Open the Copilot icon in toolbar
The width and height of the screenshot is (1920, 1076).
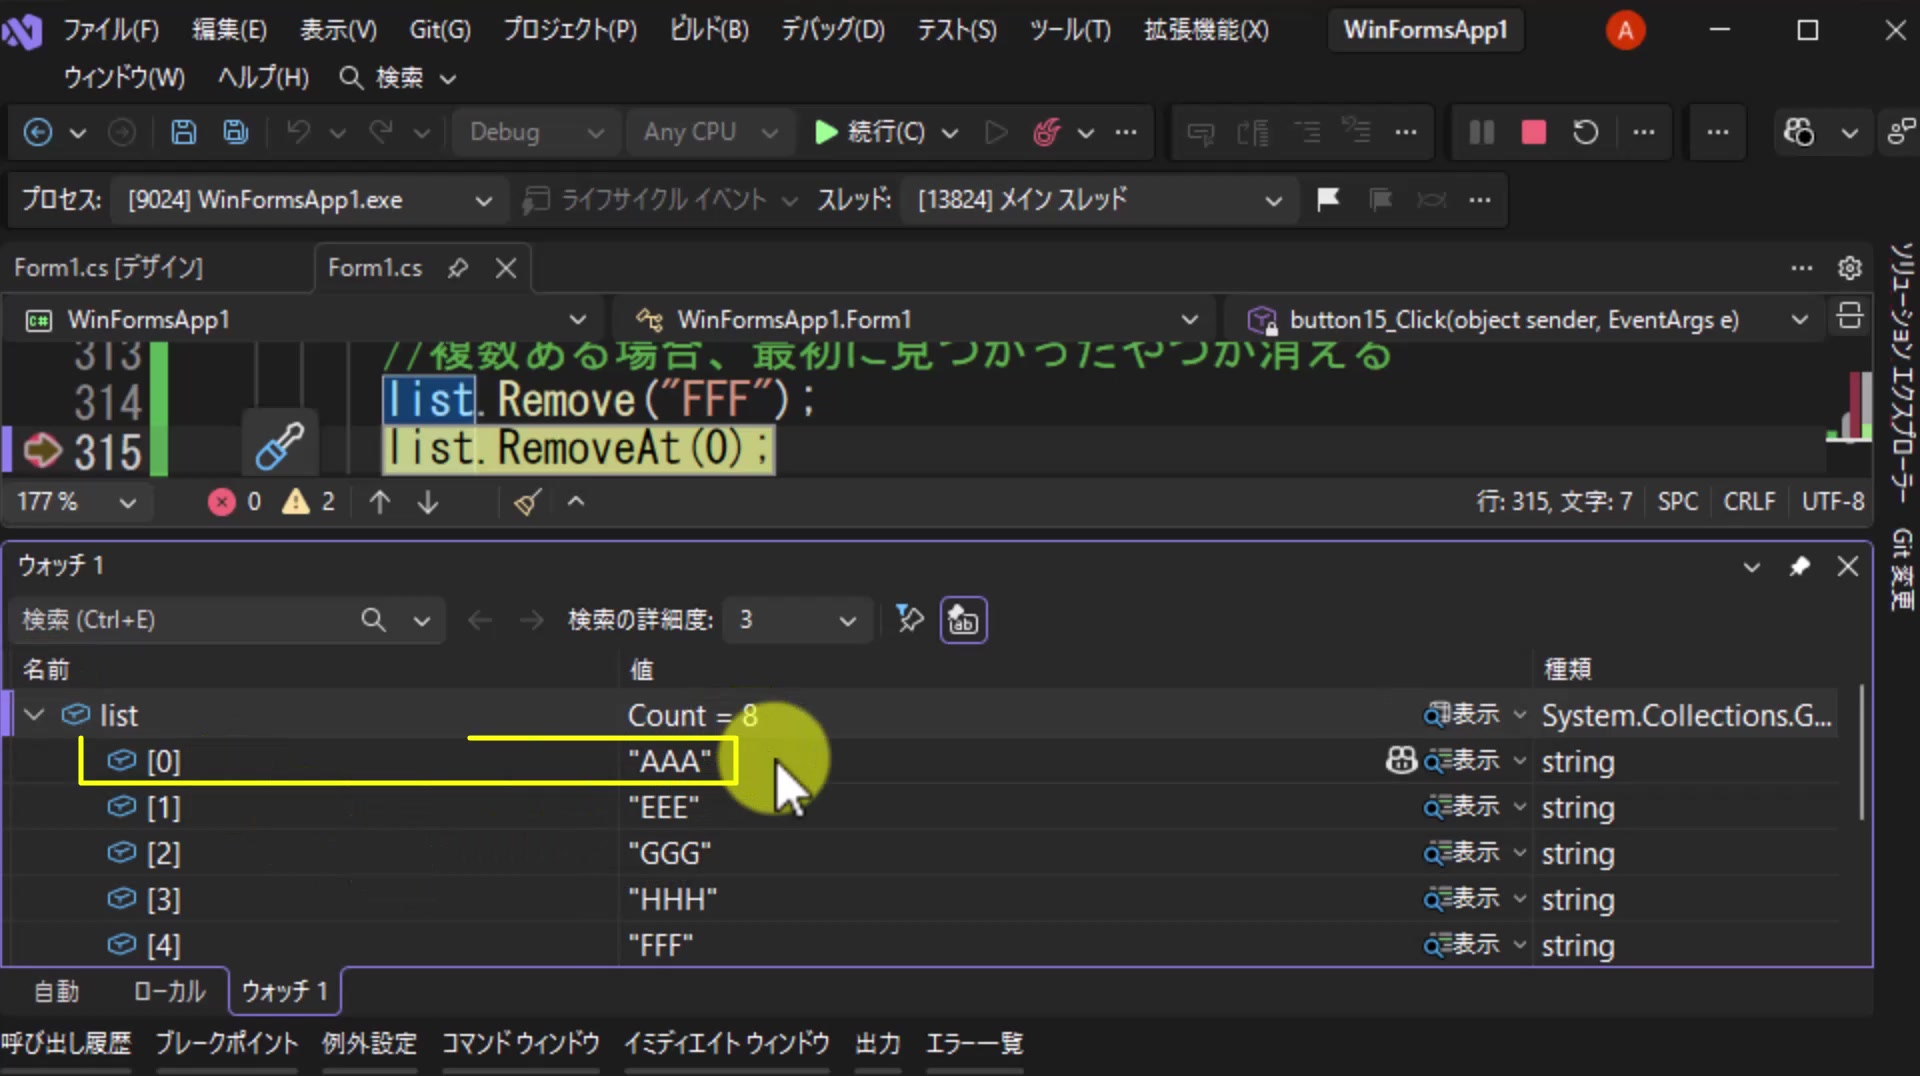(1799, 132)
